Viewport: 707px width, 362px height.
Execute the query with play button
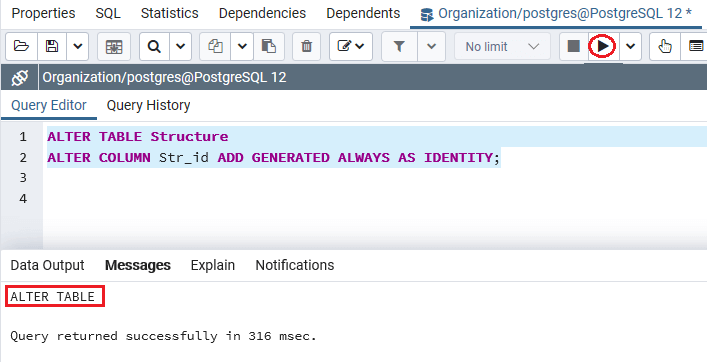click(603, 46)
